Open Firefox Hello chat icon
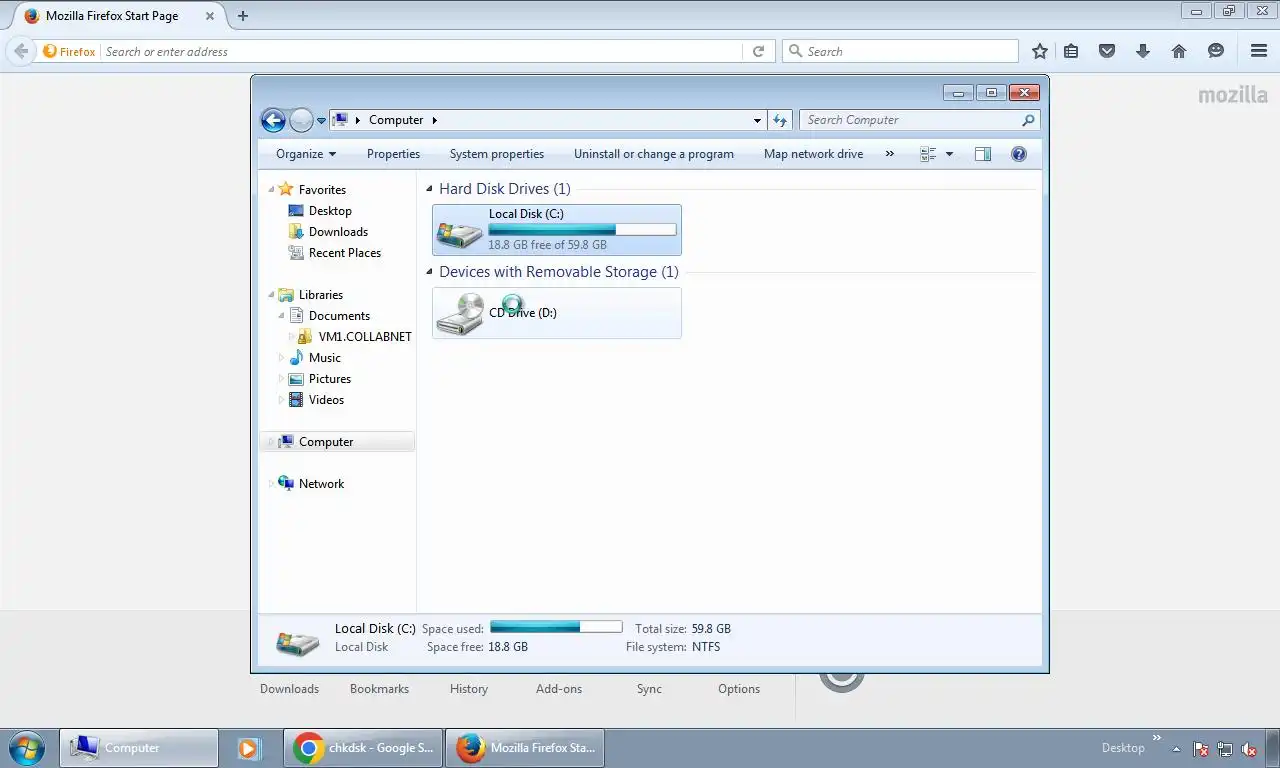1280x768 pixels. [x=1216, y=51]
